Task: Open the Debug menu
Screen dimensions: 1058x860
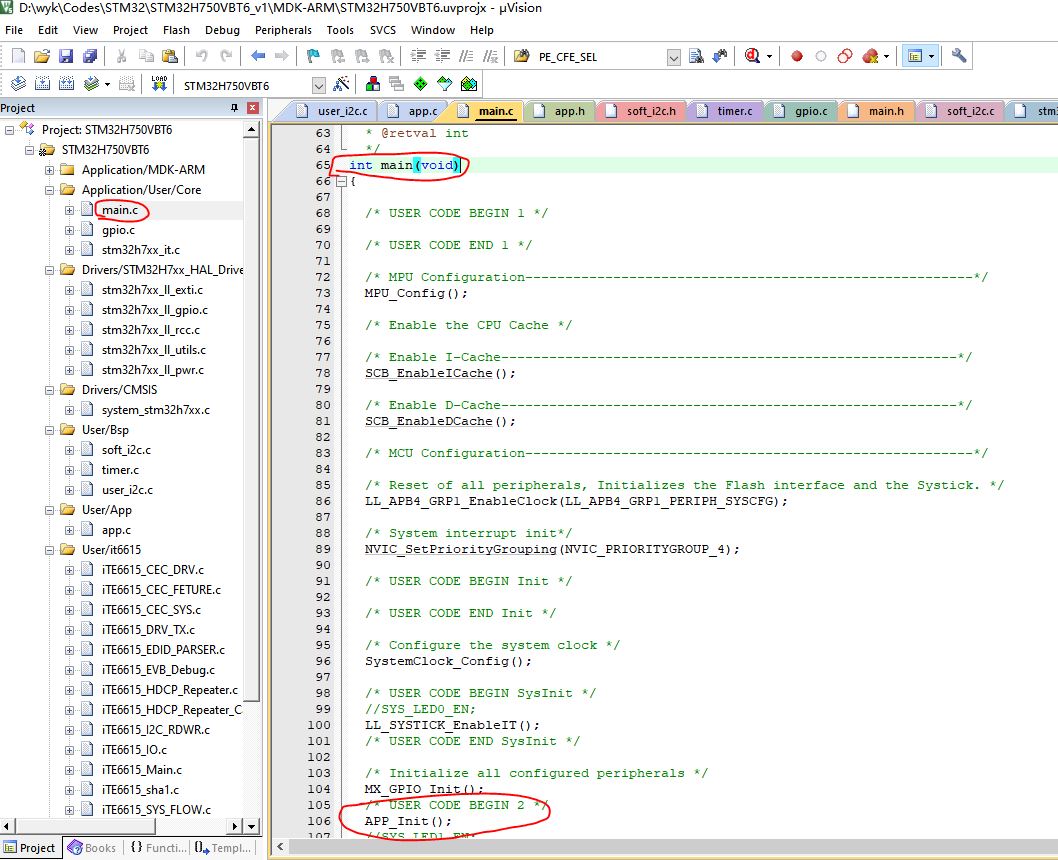Action: click(222, 30)
